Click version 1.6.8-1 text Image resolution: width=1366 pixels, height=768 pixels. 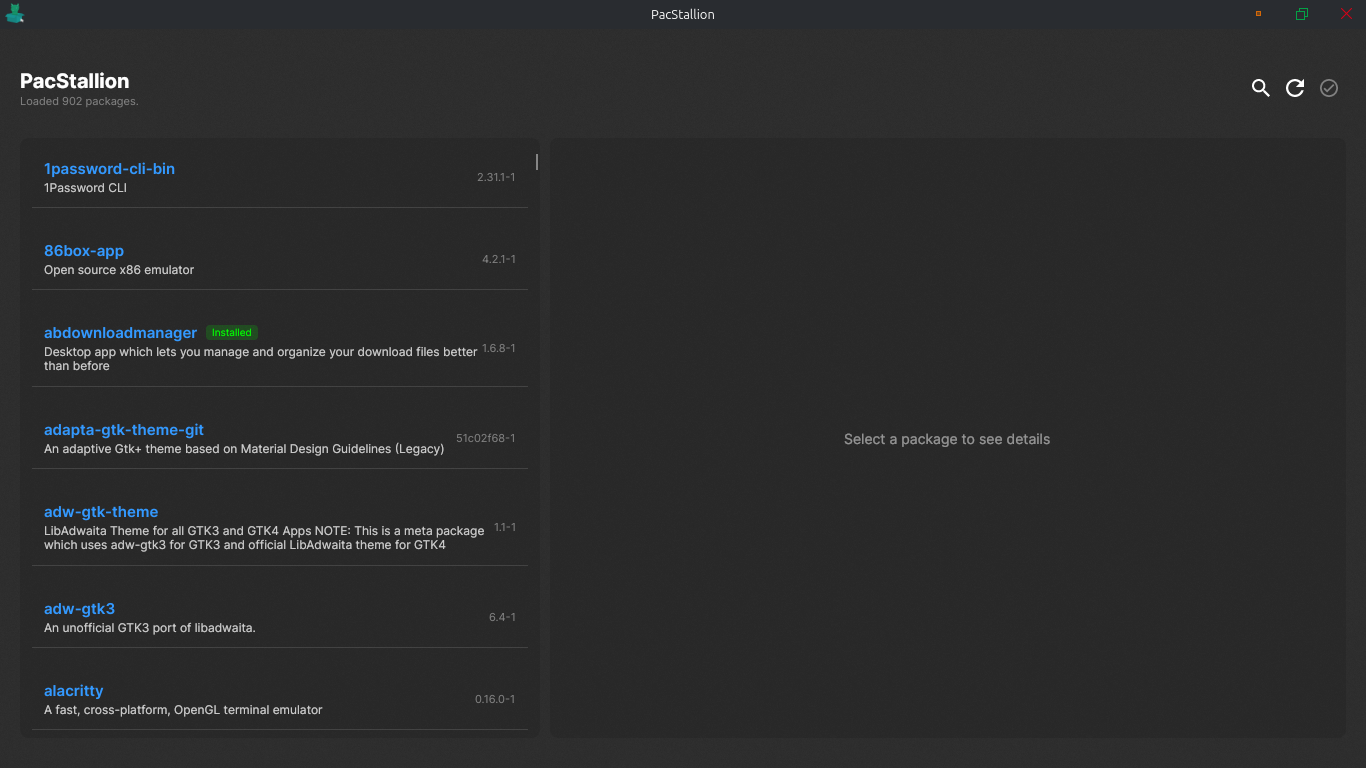pos(499,348)
